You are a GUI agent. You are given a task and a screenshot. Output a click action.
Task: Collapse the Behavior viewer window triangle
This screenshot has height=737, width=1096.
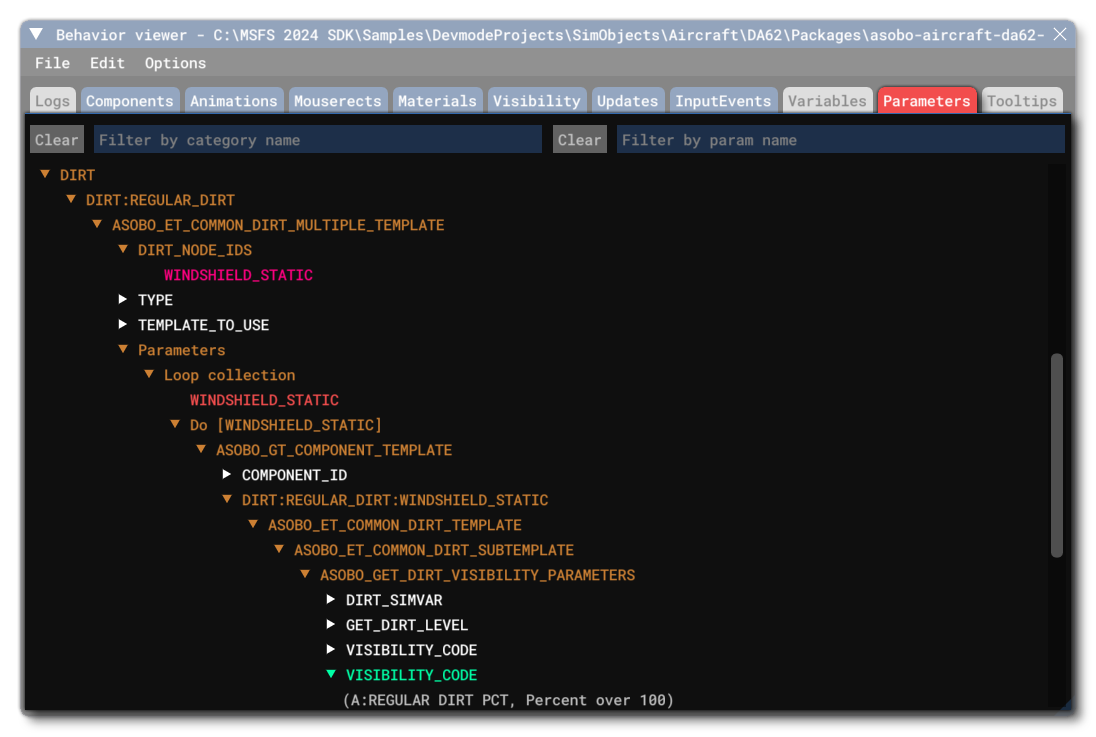pyautogui.click(x=36, y=35)
